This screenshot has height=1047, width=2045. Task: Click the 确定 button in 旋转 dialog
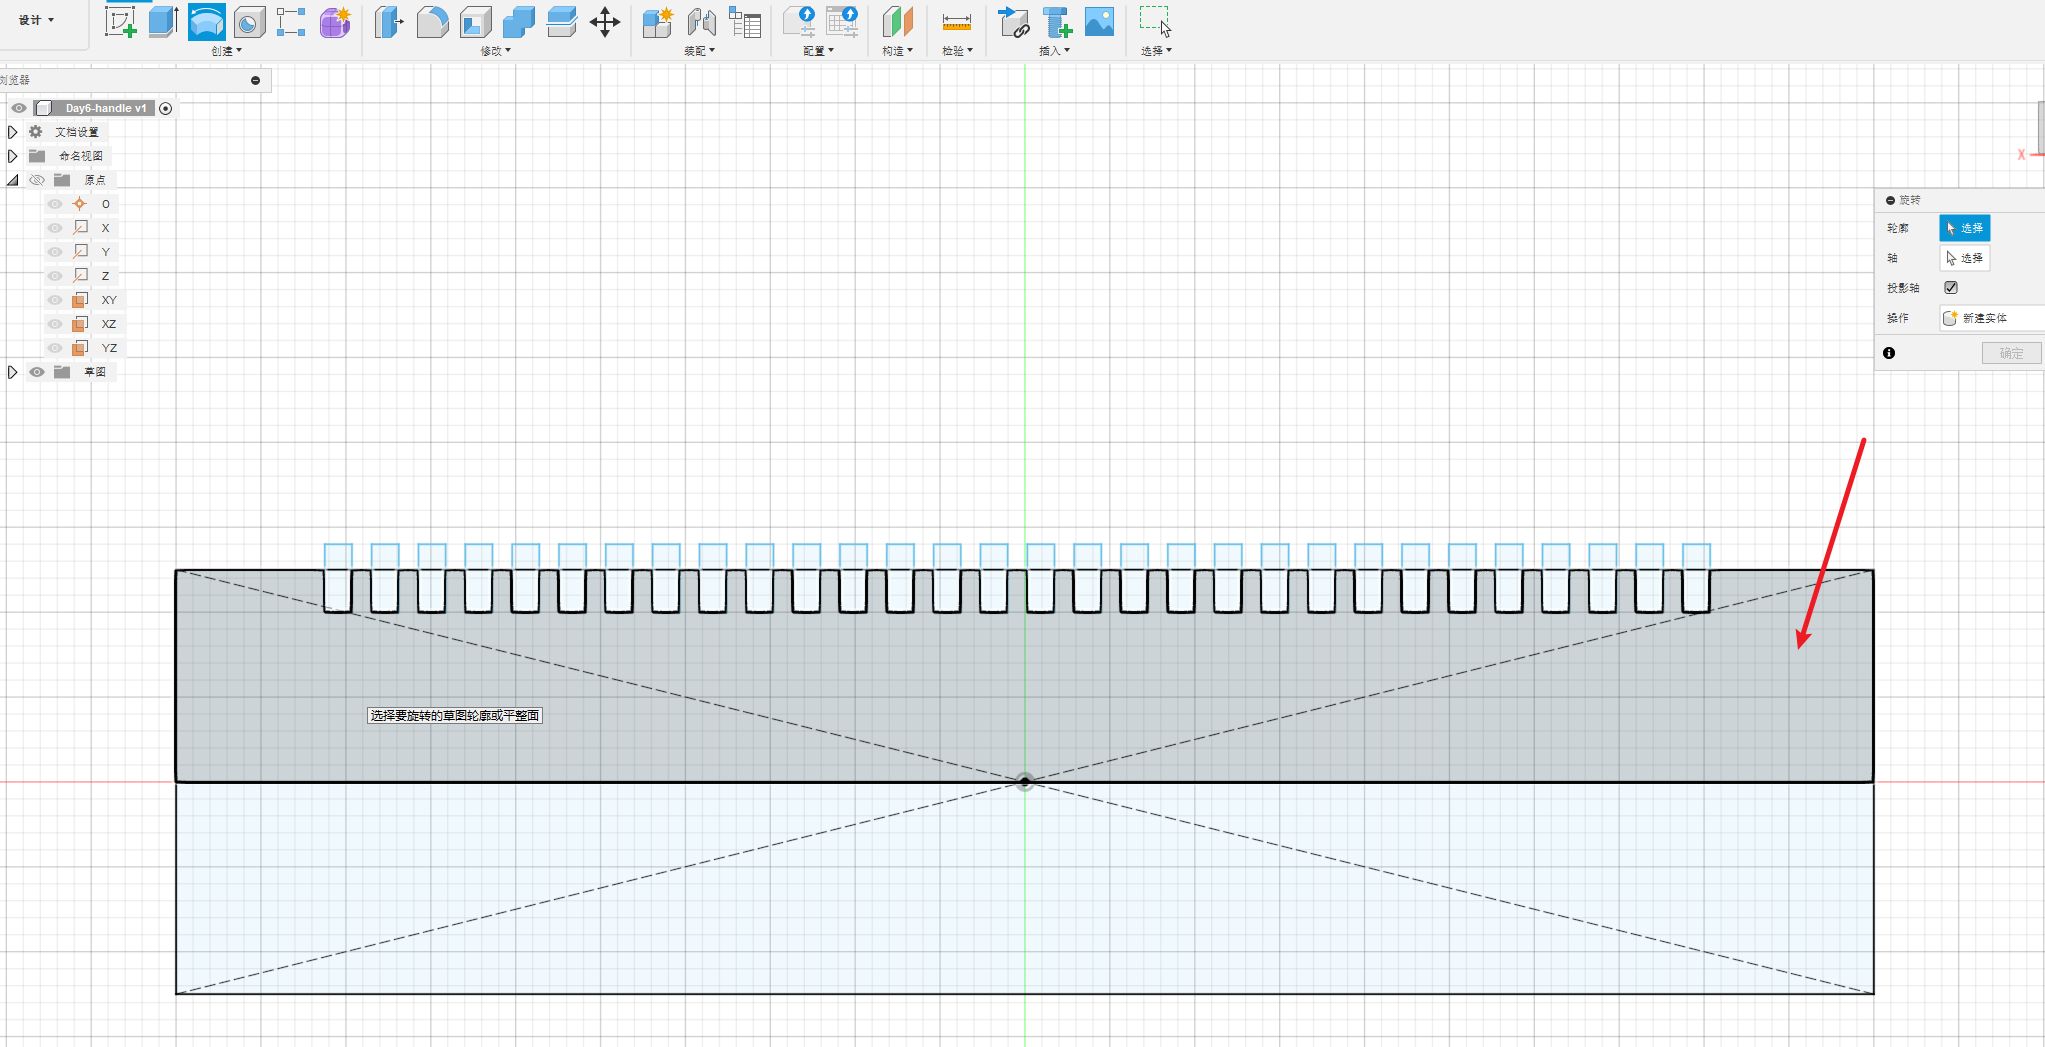pos(2011,353)
